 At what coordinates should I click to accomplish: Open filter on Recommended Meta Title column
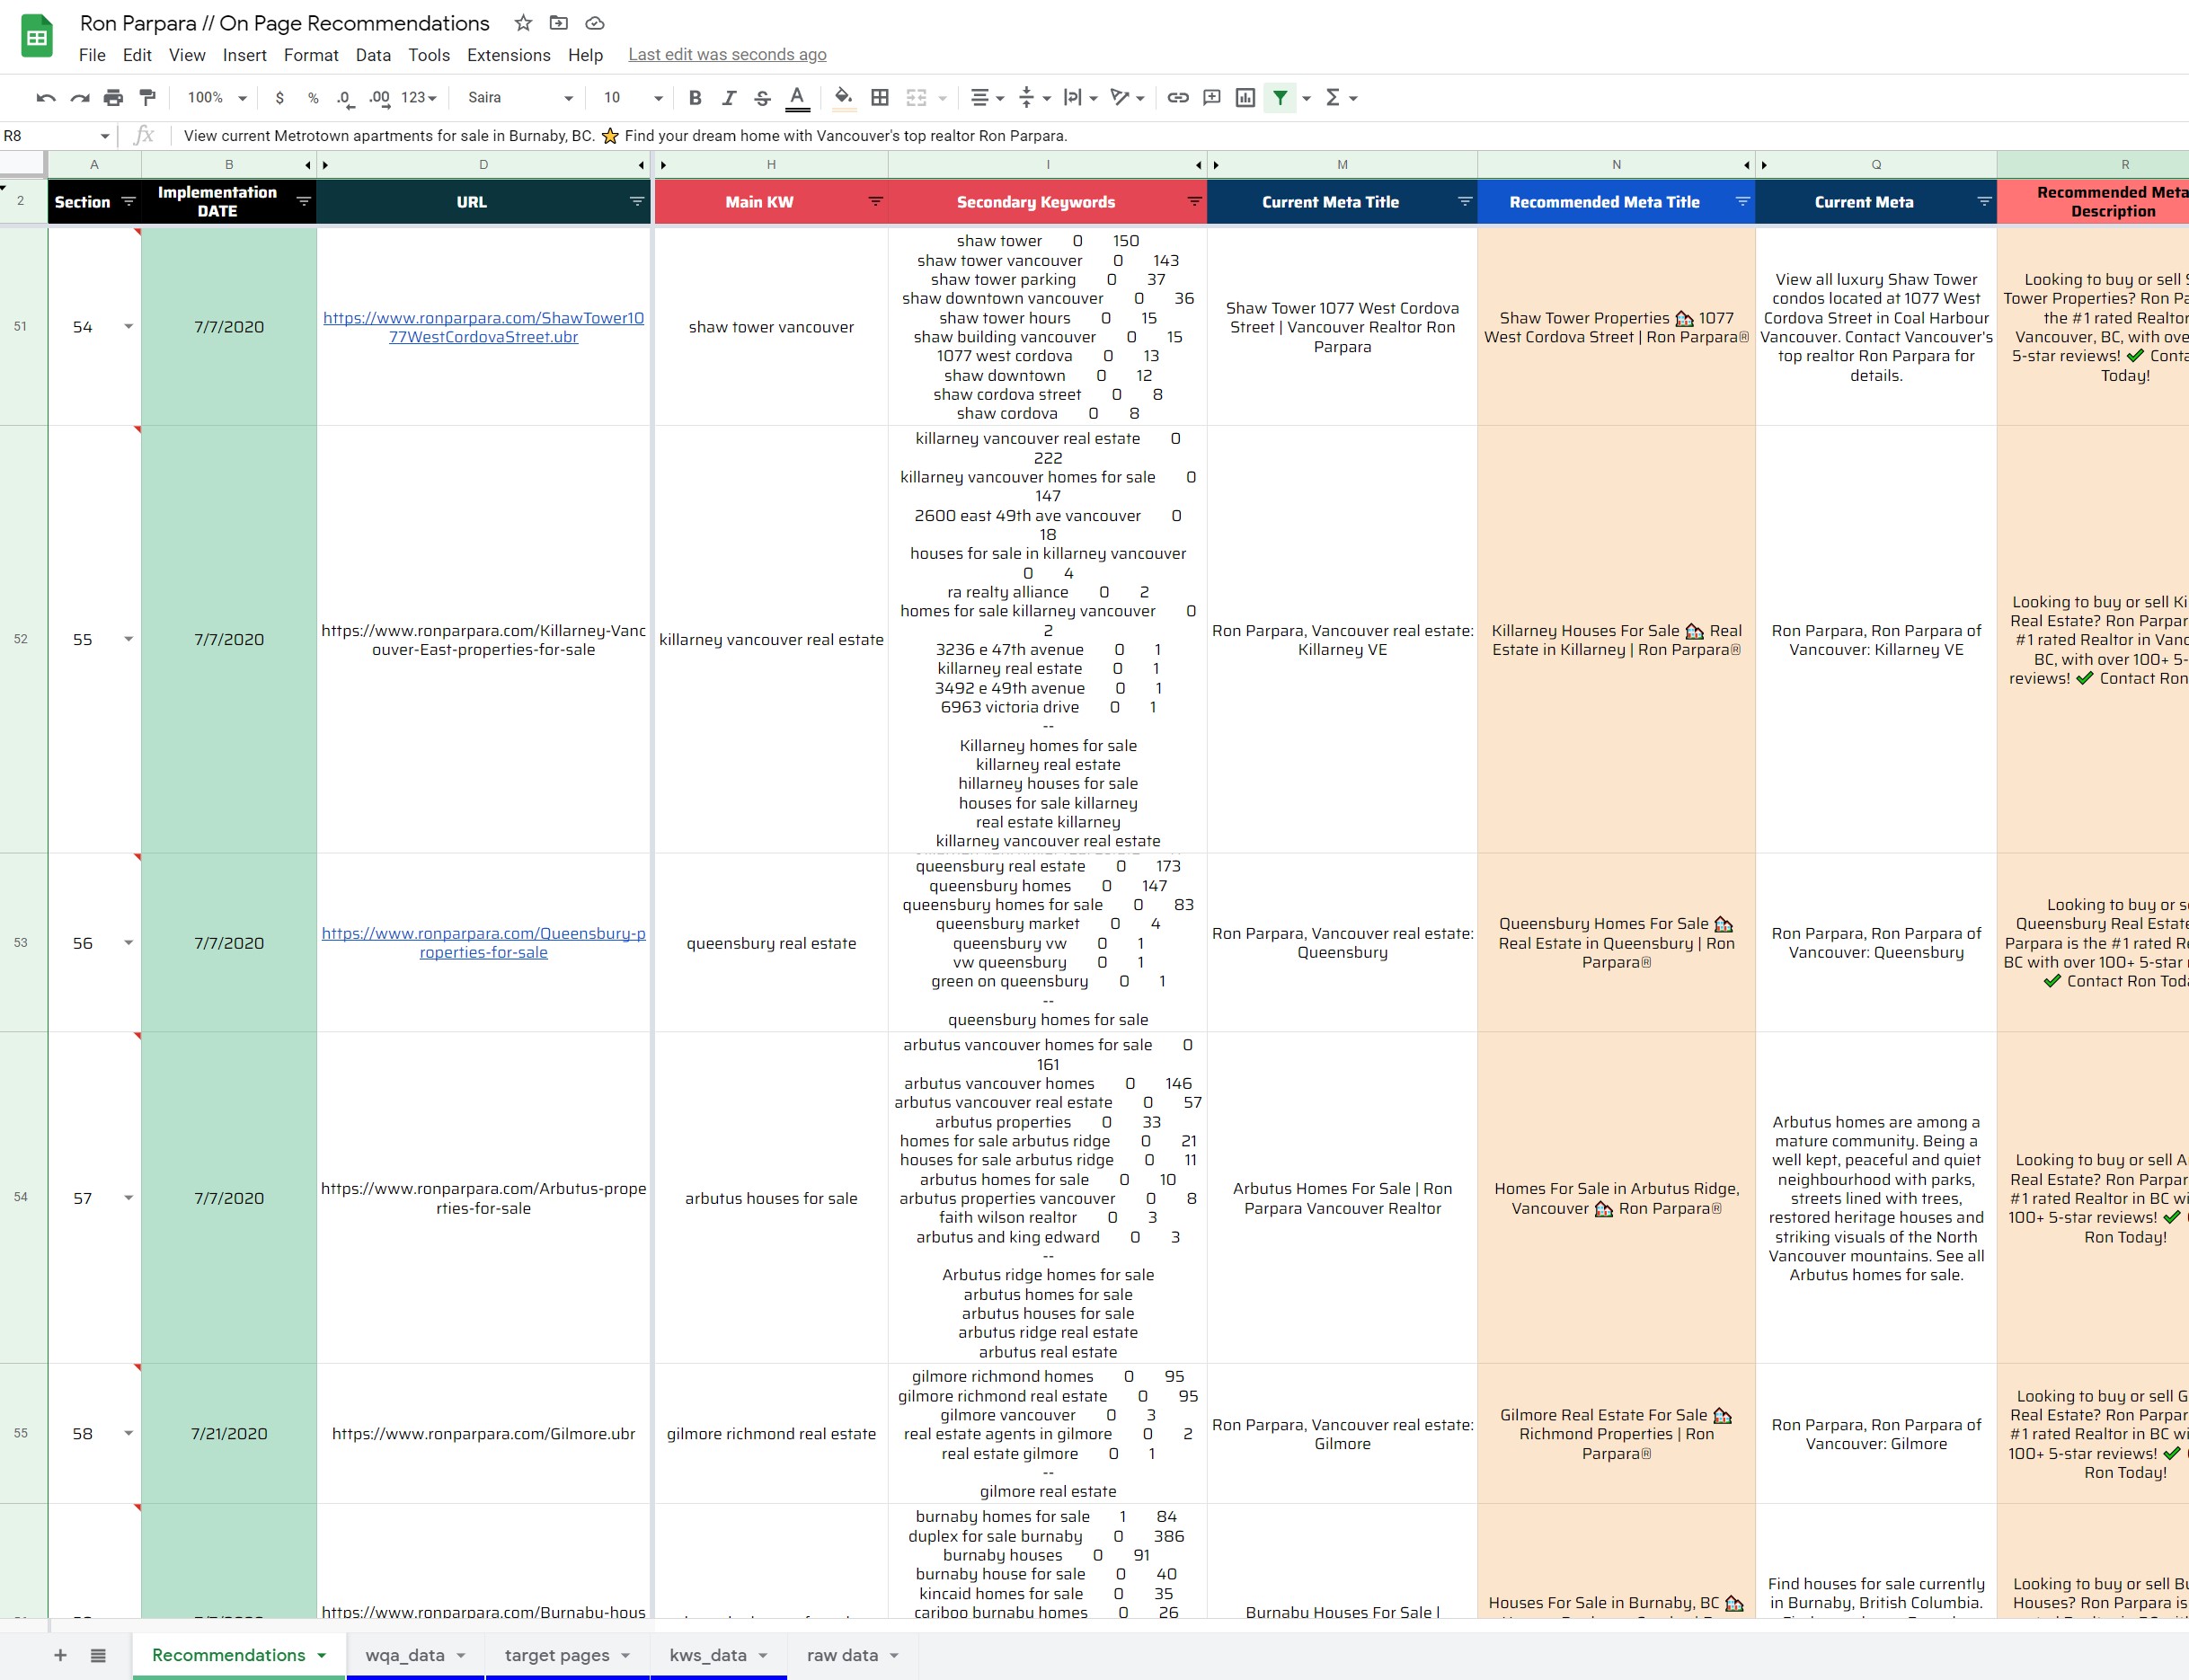click(x=1742, y=202)
